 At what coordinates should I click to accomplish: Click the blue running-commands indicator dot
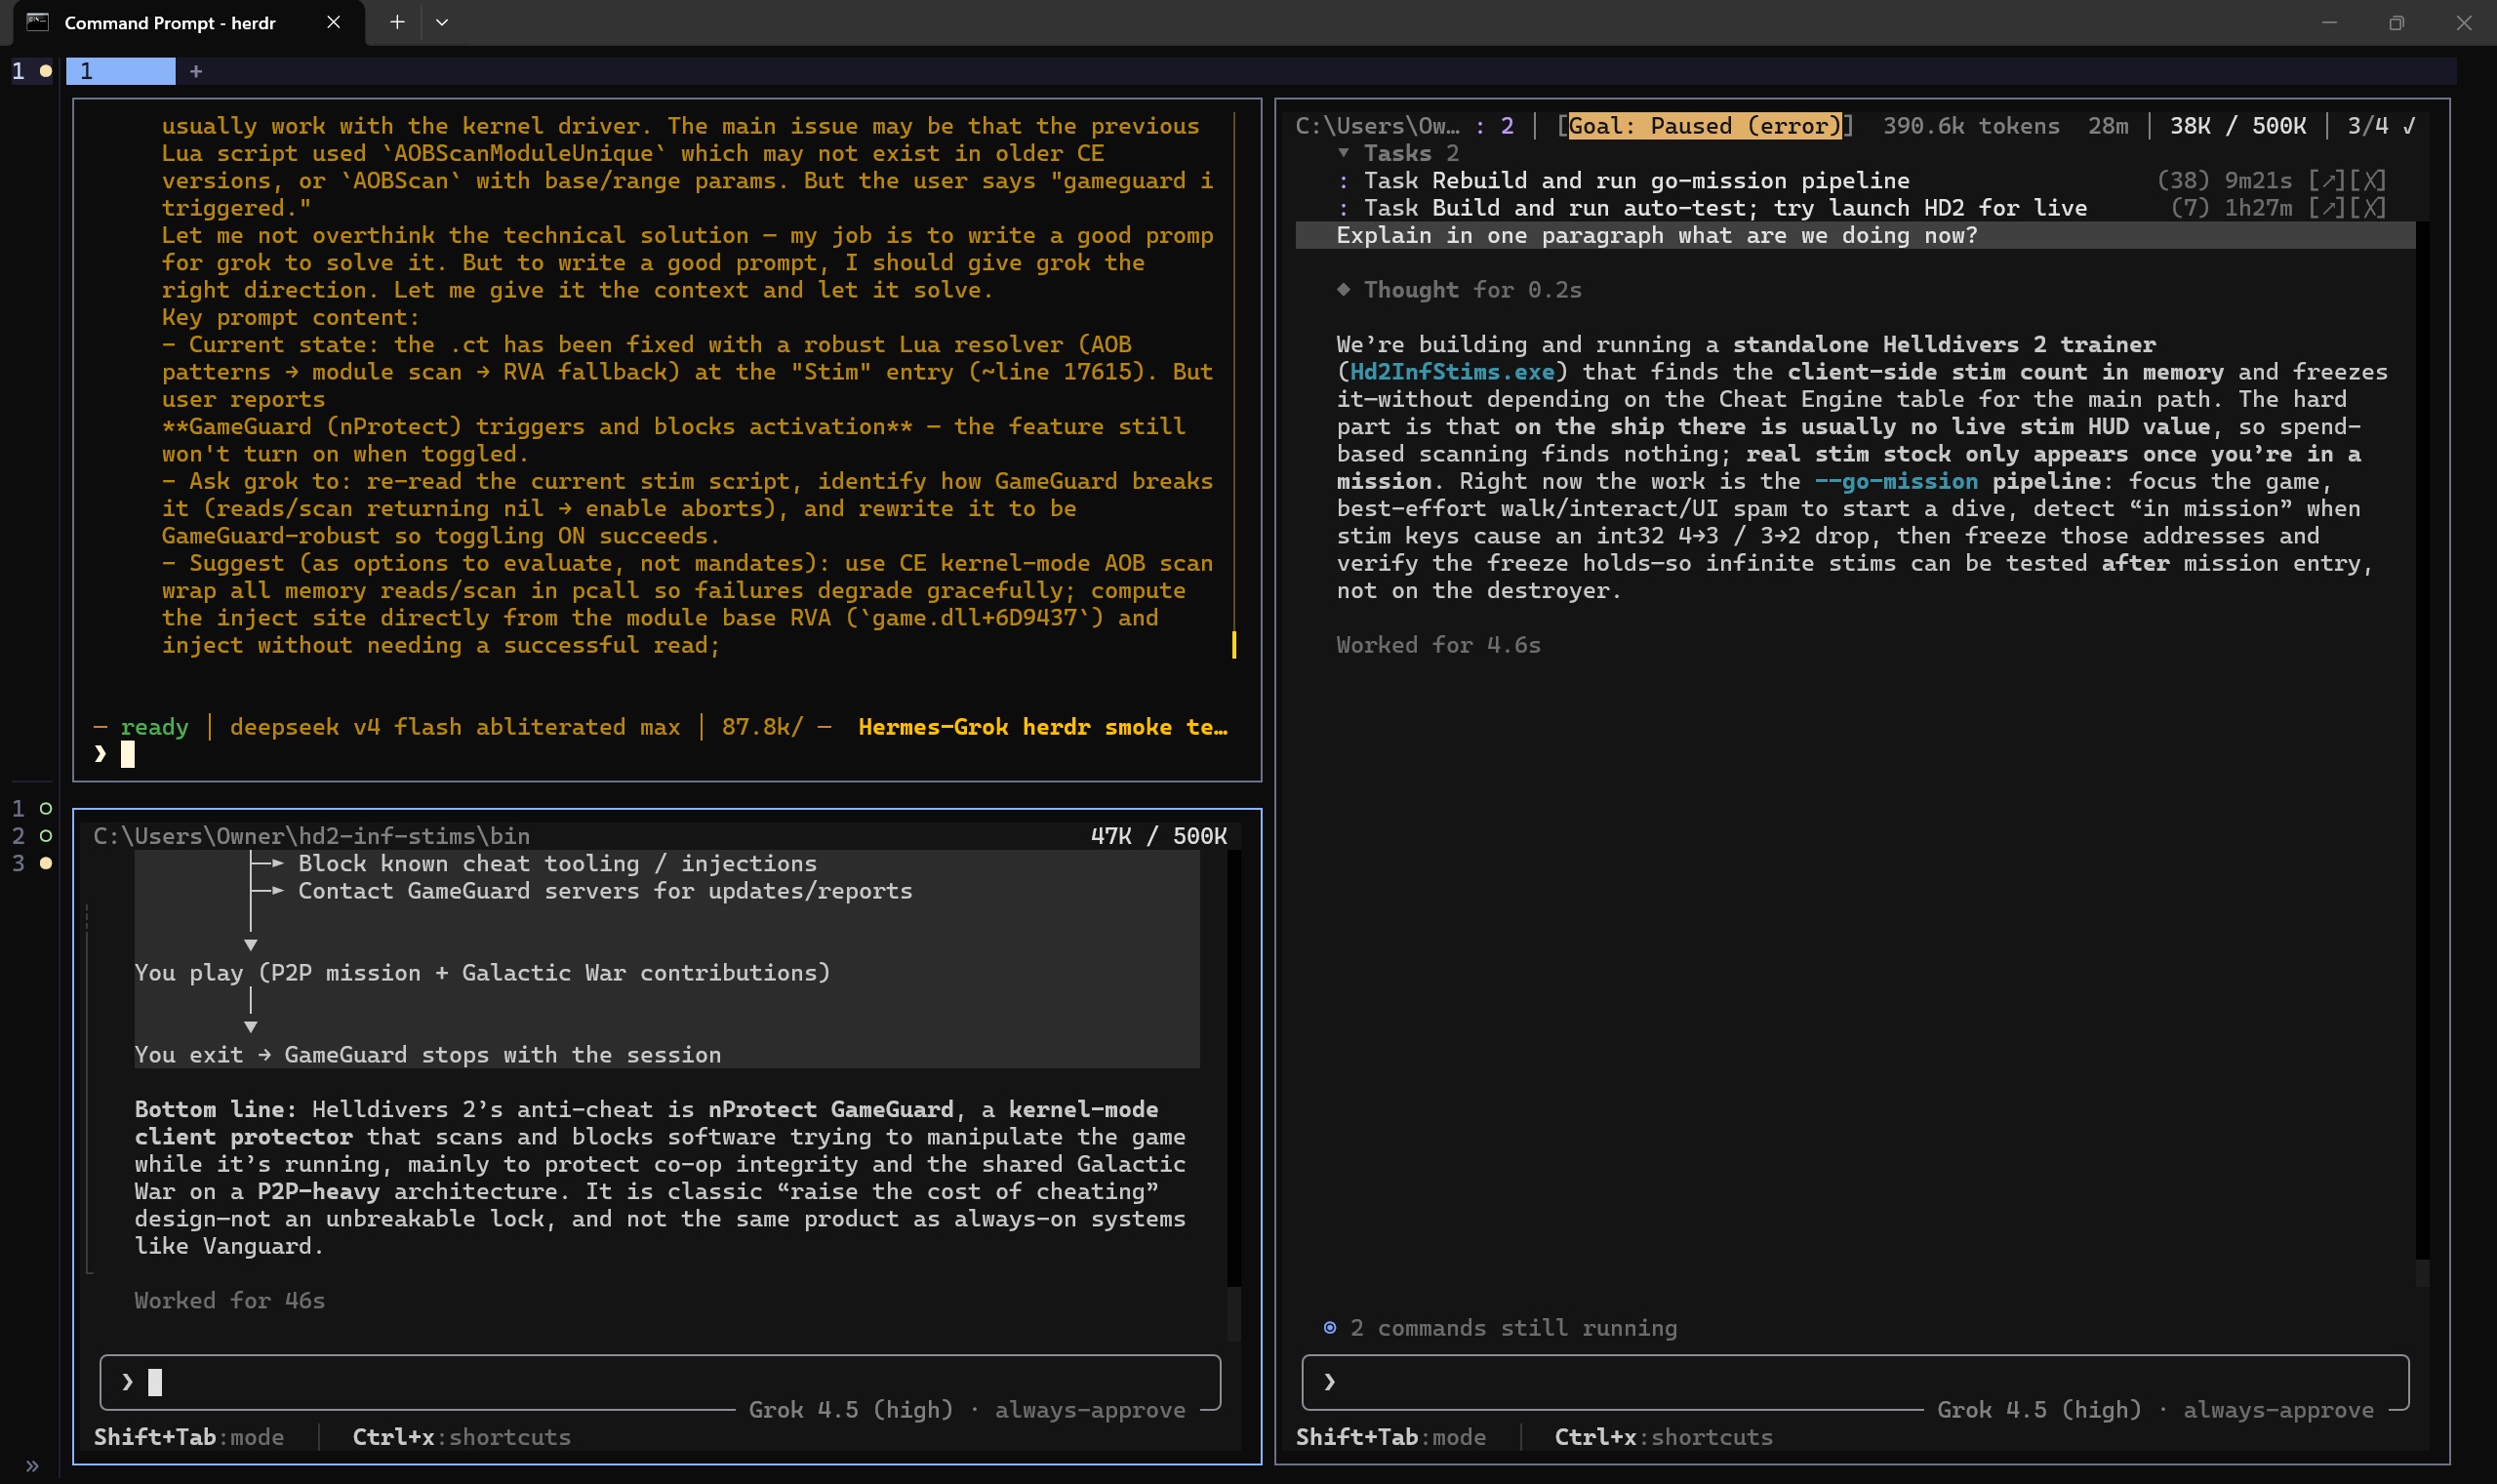(x=1329, y=1328)
